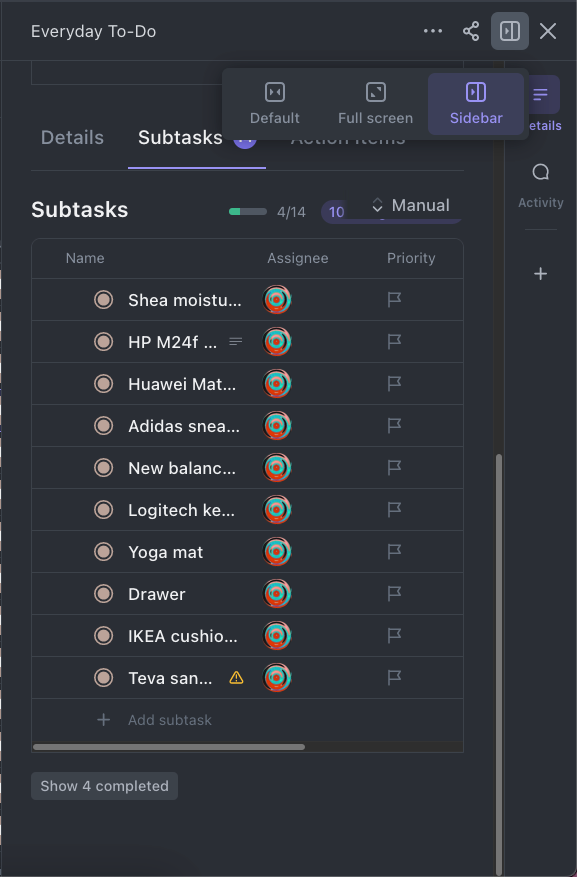Screen dimensions: 577x877
Task: Set priority flag for Yoga mat subtask
Action: click(394, 552)
